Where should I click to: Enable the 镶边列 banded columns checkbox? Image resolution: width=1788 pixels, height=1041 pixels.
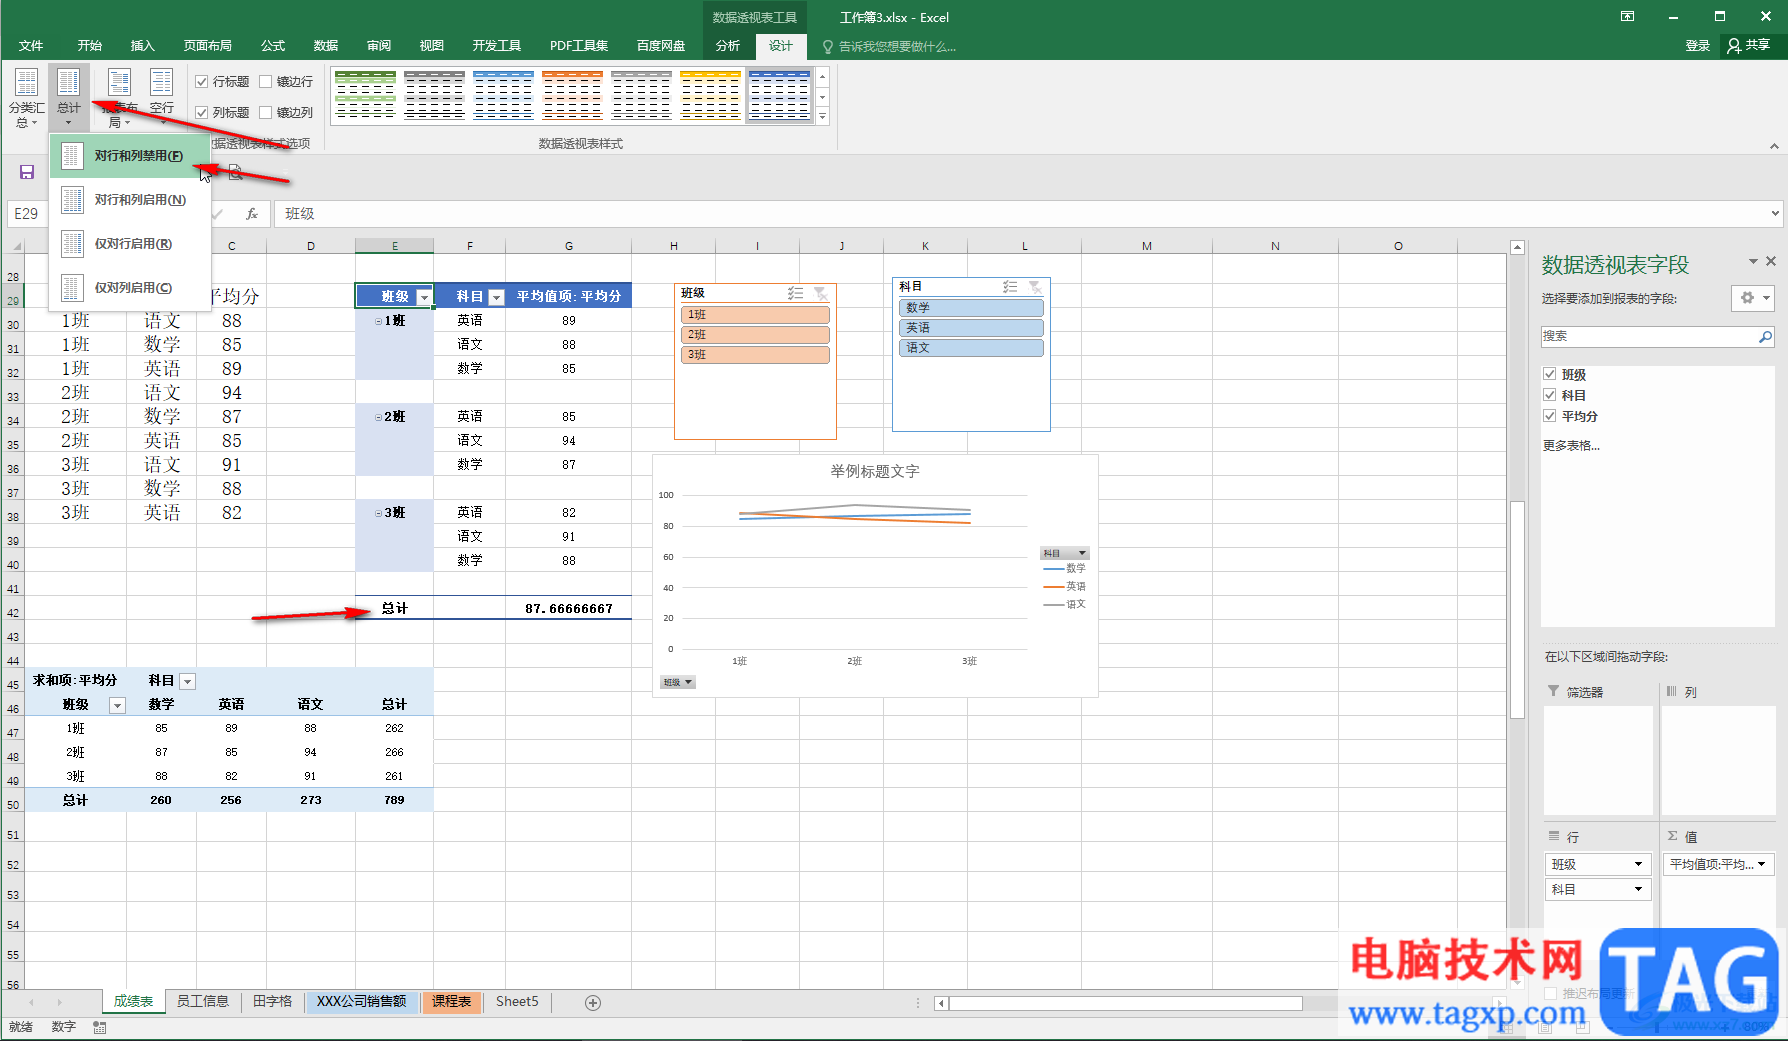click(x=266, y=113)
